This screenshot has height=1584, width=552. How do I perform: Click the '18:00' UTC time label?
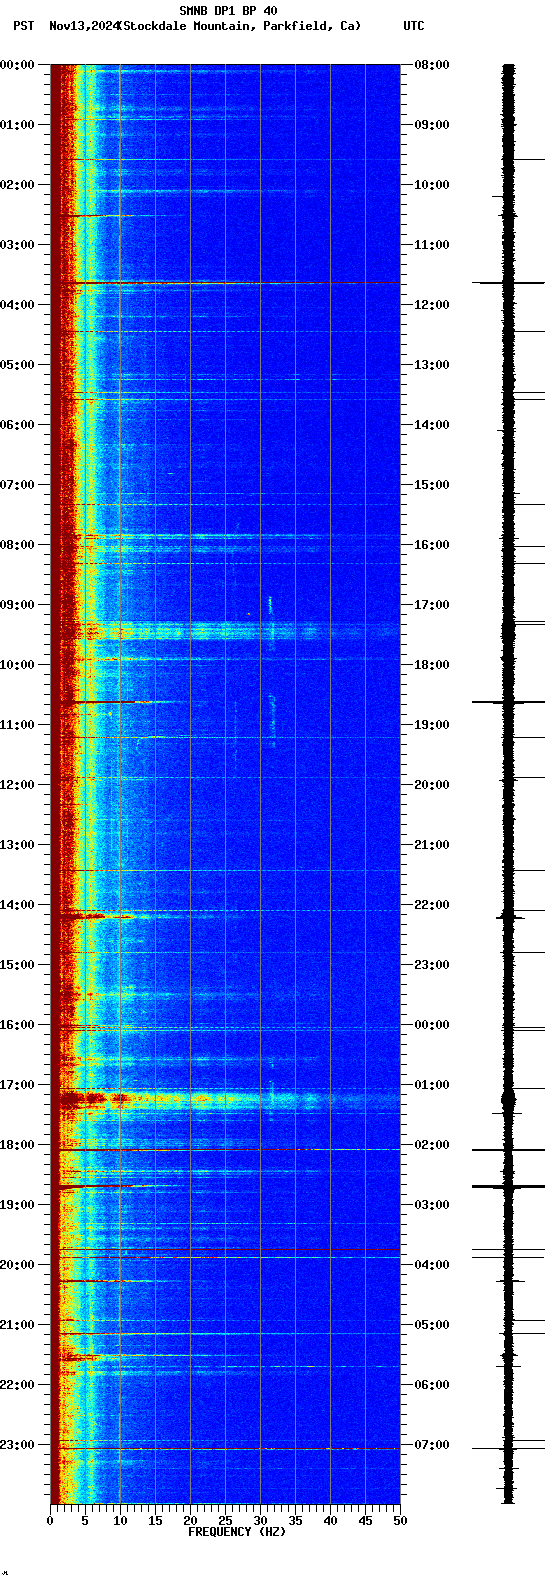click(432, 665)
